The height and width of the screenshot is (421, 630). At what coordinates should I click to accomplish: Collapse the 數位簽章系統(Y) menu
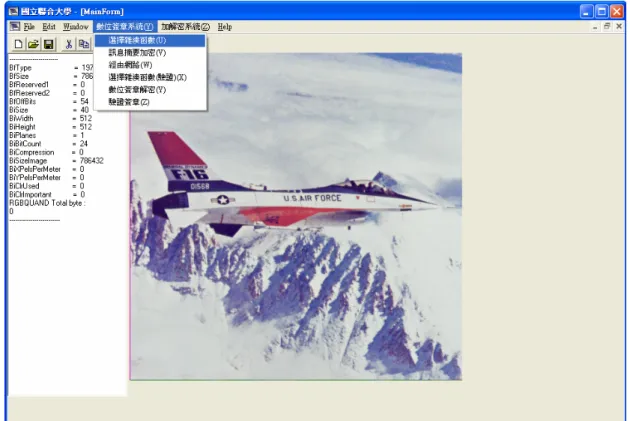click(x=125, y=27)
